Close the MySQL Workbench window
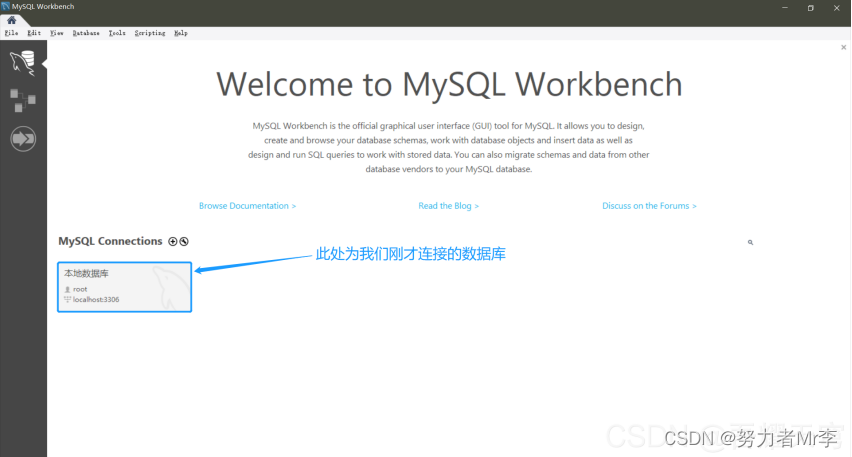 837,8
